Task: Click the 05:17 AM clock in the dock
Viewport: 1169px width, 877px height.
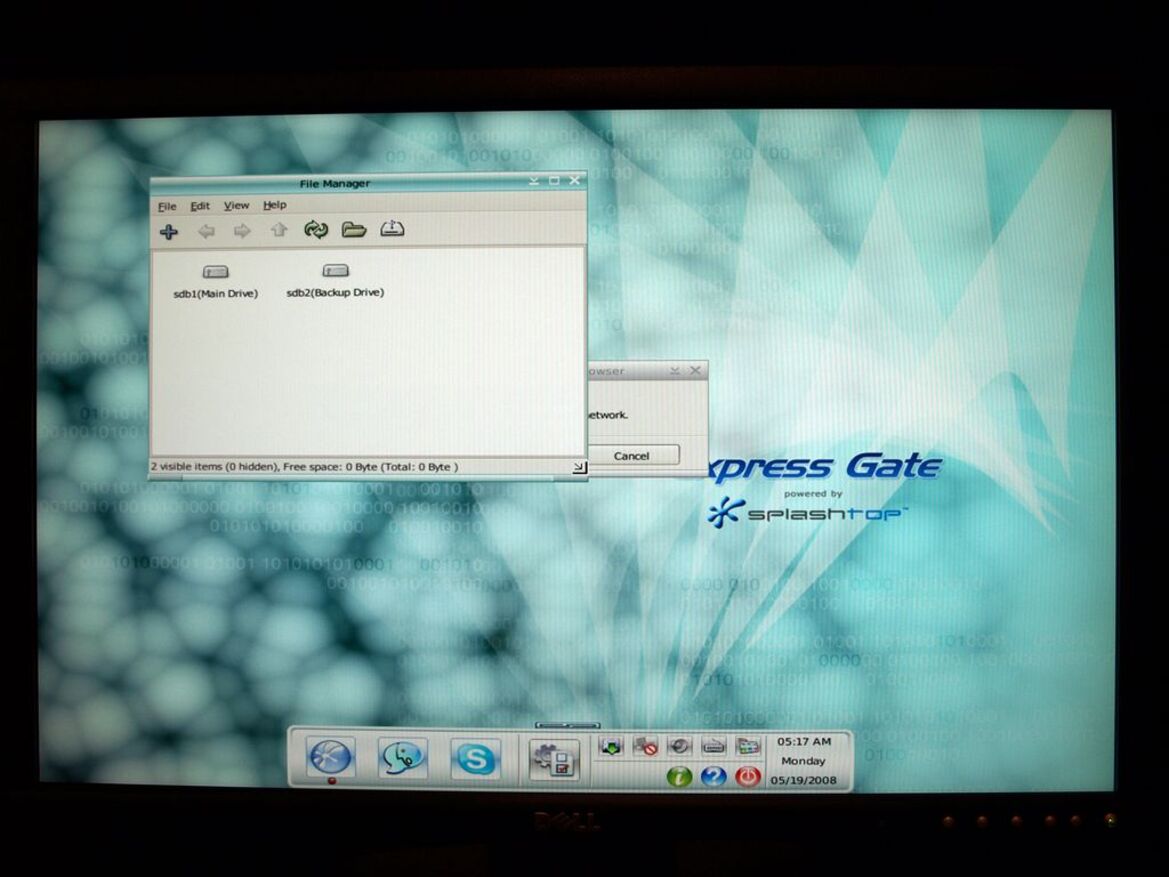Action: coord(804,742)
